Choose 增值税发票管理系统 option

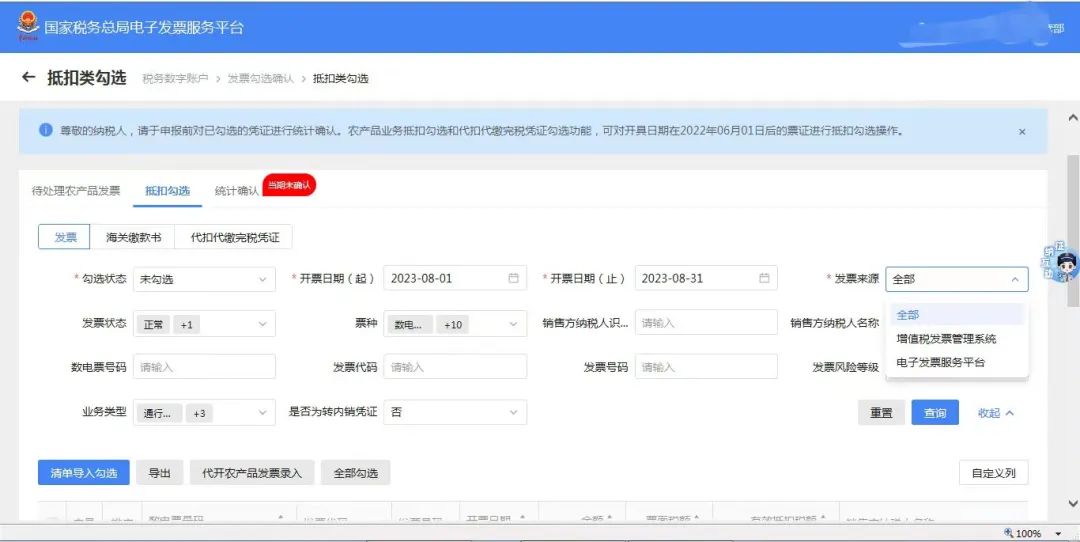coord(946,338)
